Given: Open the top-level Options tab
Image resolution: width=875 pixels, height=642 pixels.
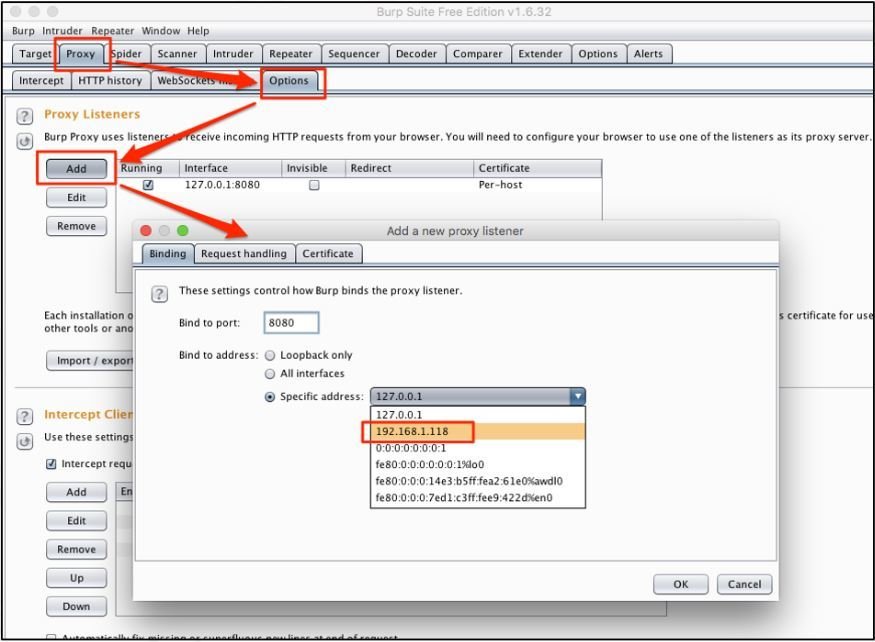Looking at the screenshot, I should pyautogui.click(x=598, y=54).
